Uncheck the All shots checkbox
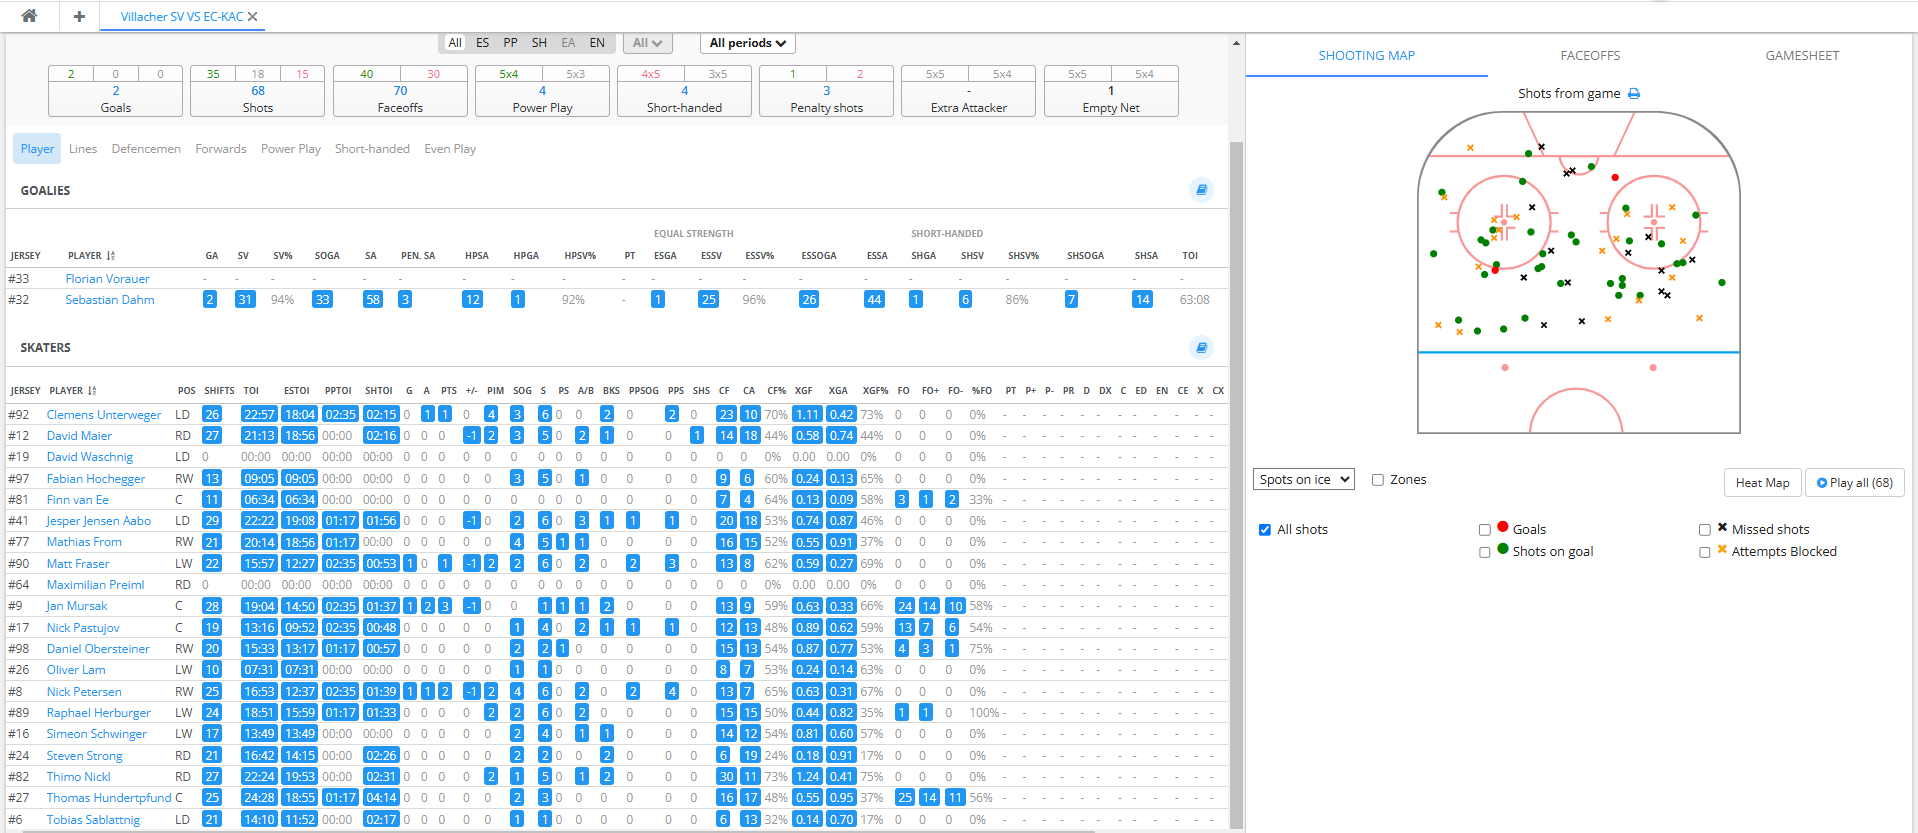 [1265, 530]
